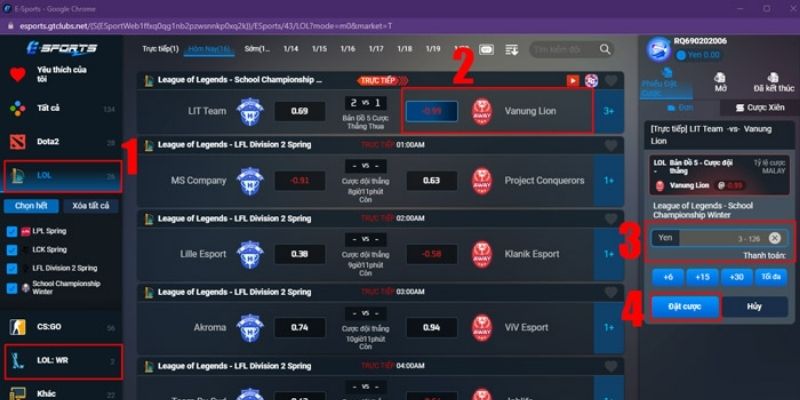Viewport: 800px width, 400px height.
Task: Click the E-Sports logo
Action: tap(61, 49)
